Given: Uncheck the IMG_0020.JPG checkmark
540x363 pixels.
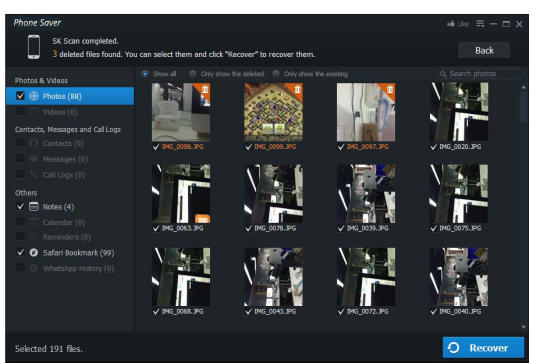Looking at the screenshot, I should tap(434, 147).
